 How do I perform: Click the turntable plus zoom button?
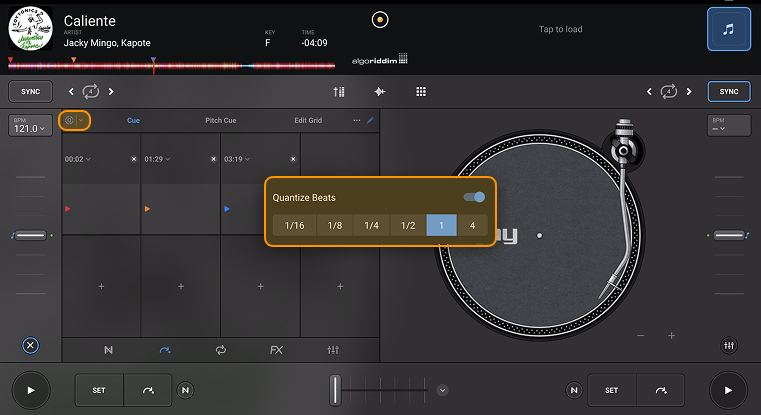click(x=671, y=335)
